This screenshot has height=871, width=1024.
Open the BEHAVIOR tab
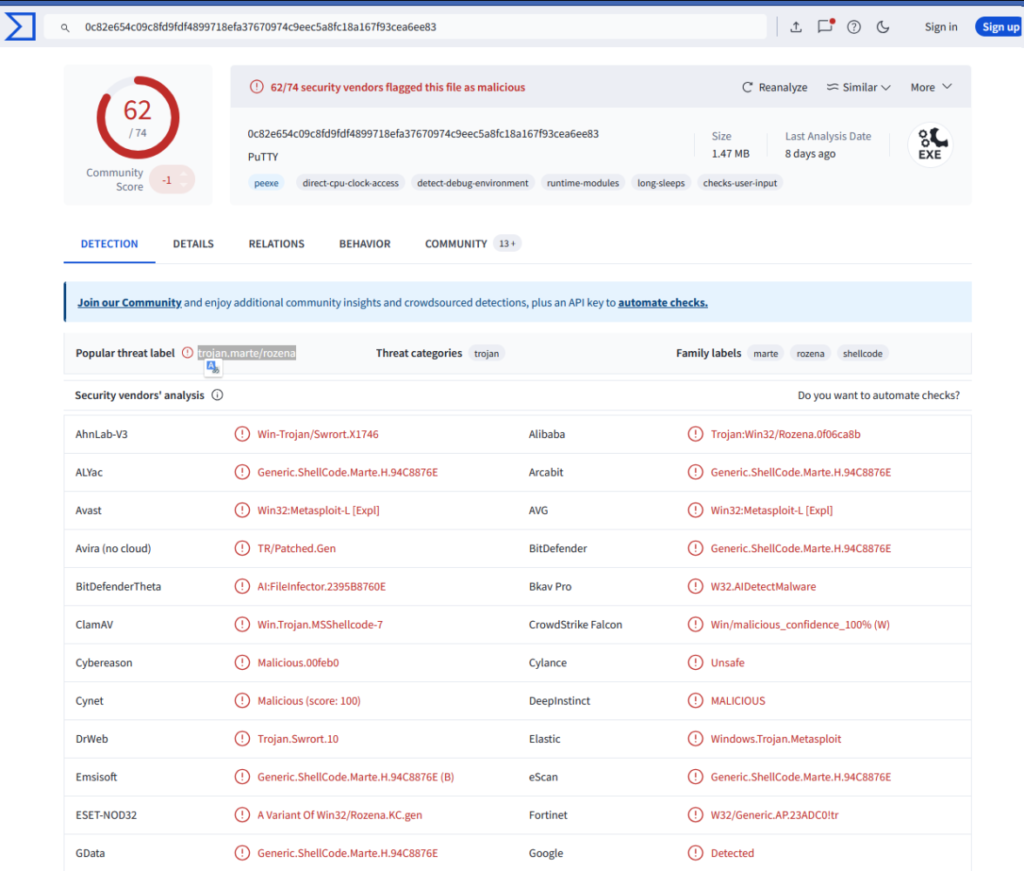[364, 244]
